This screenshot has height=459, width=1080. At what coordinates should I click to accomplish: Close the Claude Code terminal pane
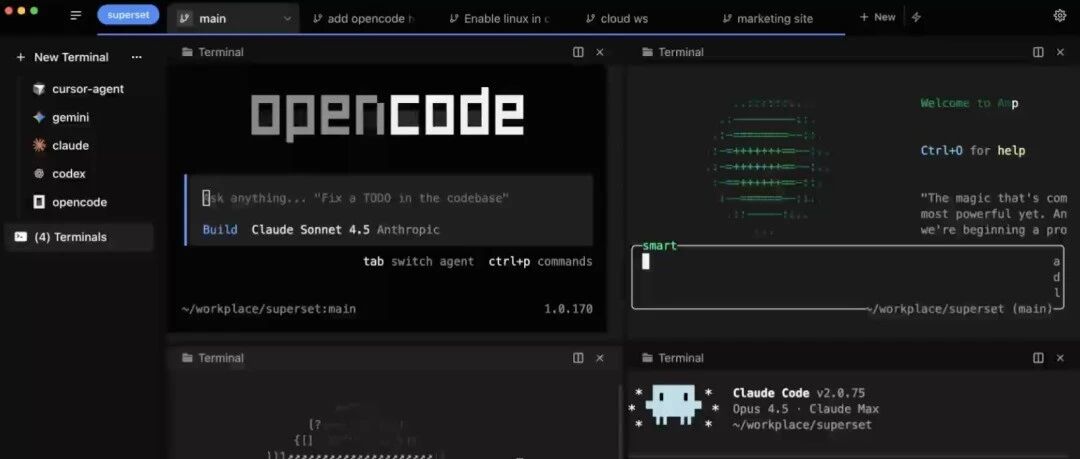[1060, 358]
